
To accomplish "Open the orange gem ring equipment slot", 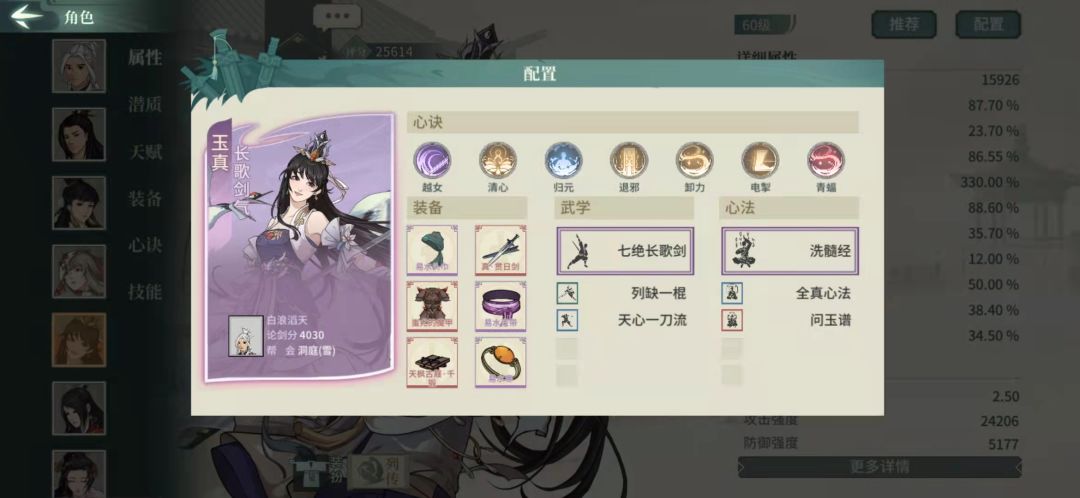I will click(501, 362).
